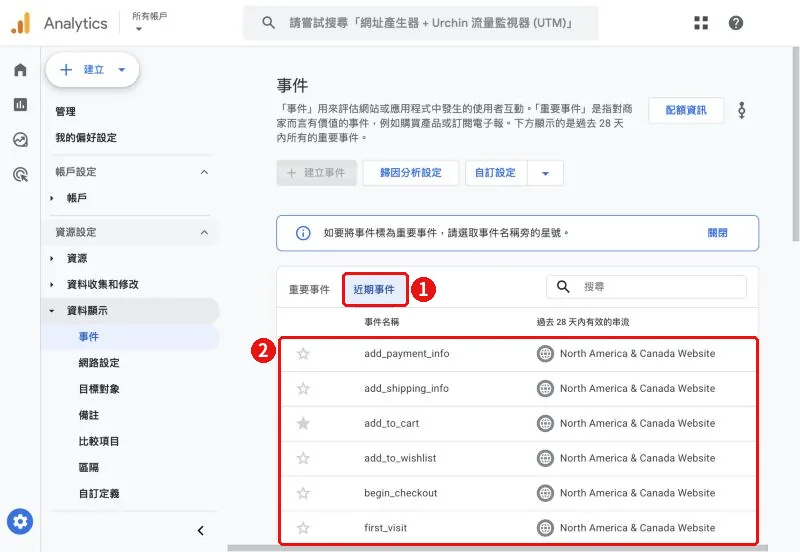Expand the 帳戶 tree item
The image size is (800, 552).
[x=52, y=198]
